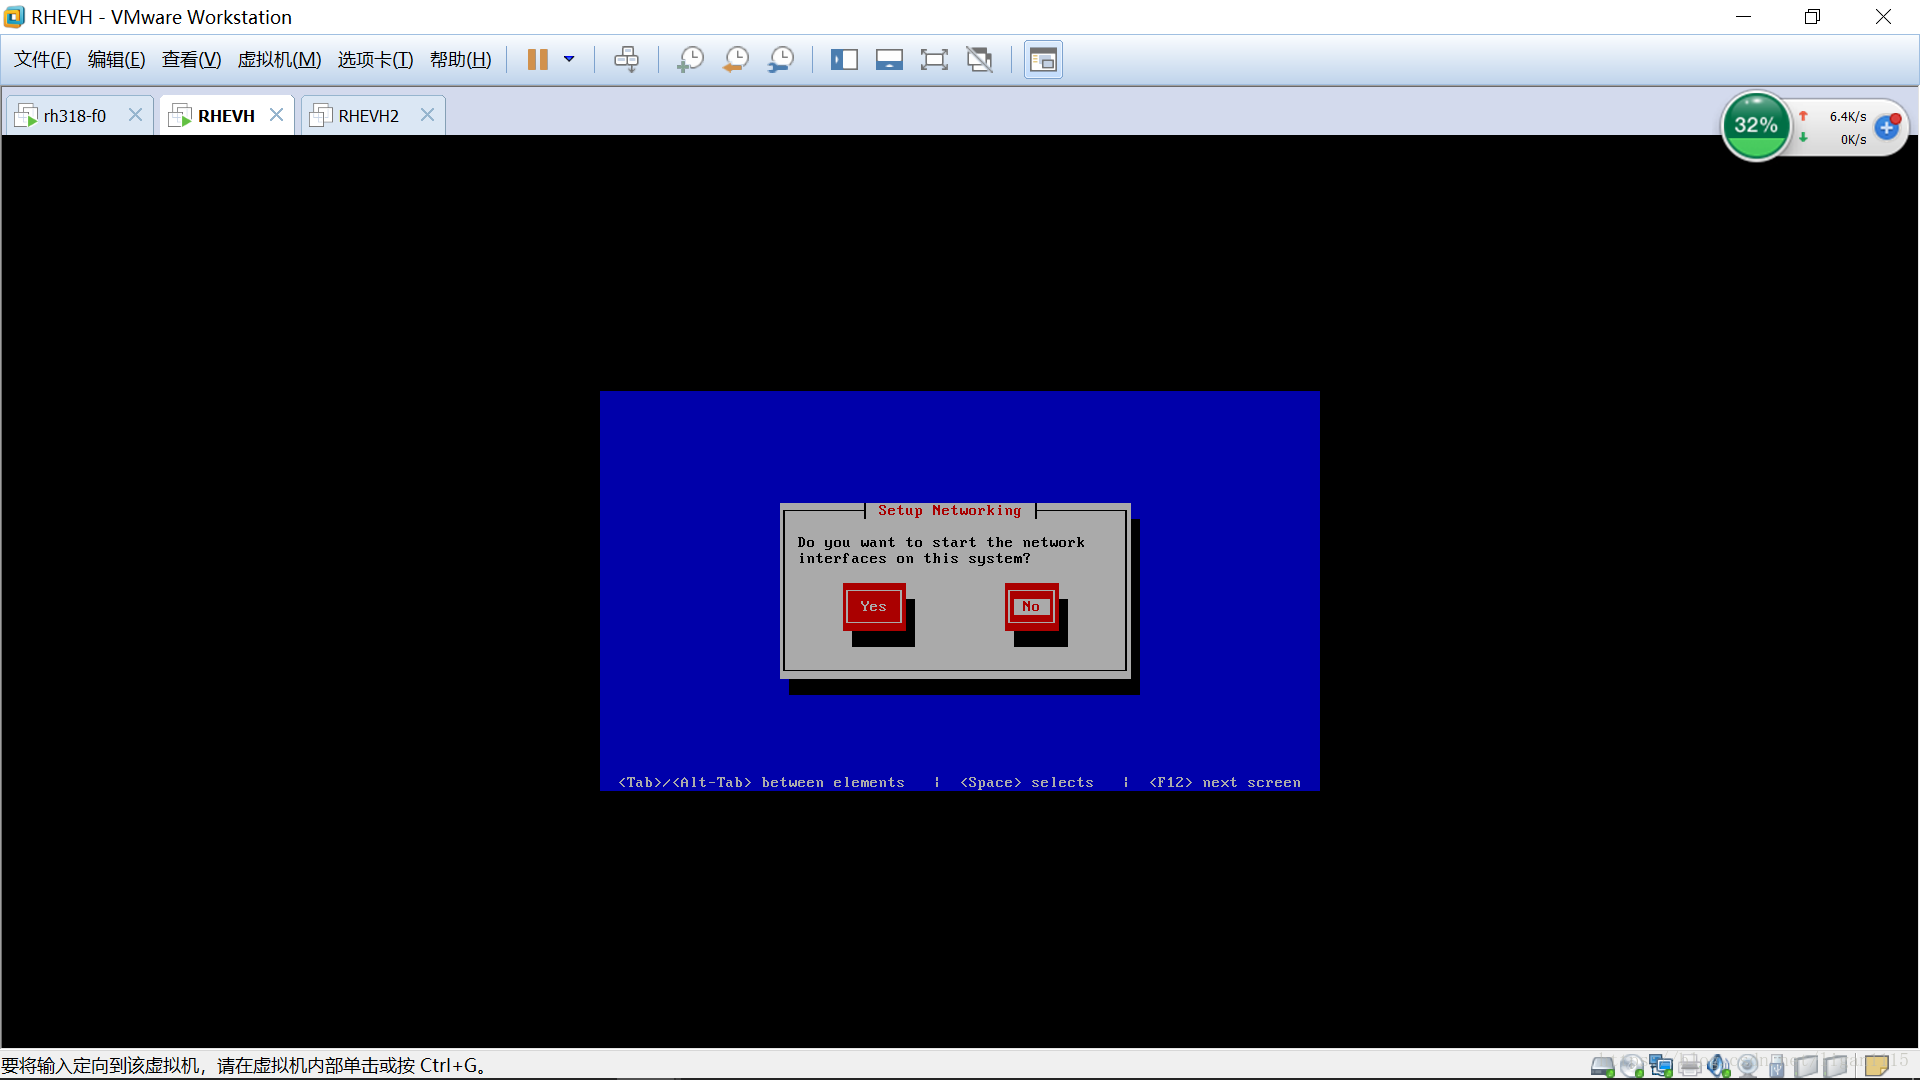Toggle the thumbnail bar view

(889, 60)
